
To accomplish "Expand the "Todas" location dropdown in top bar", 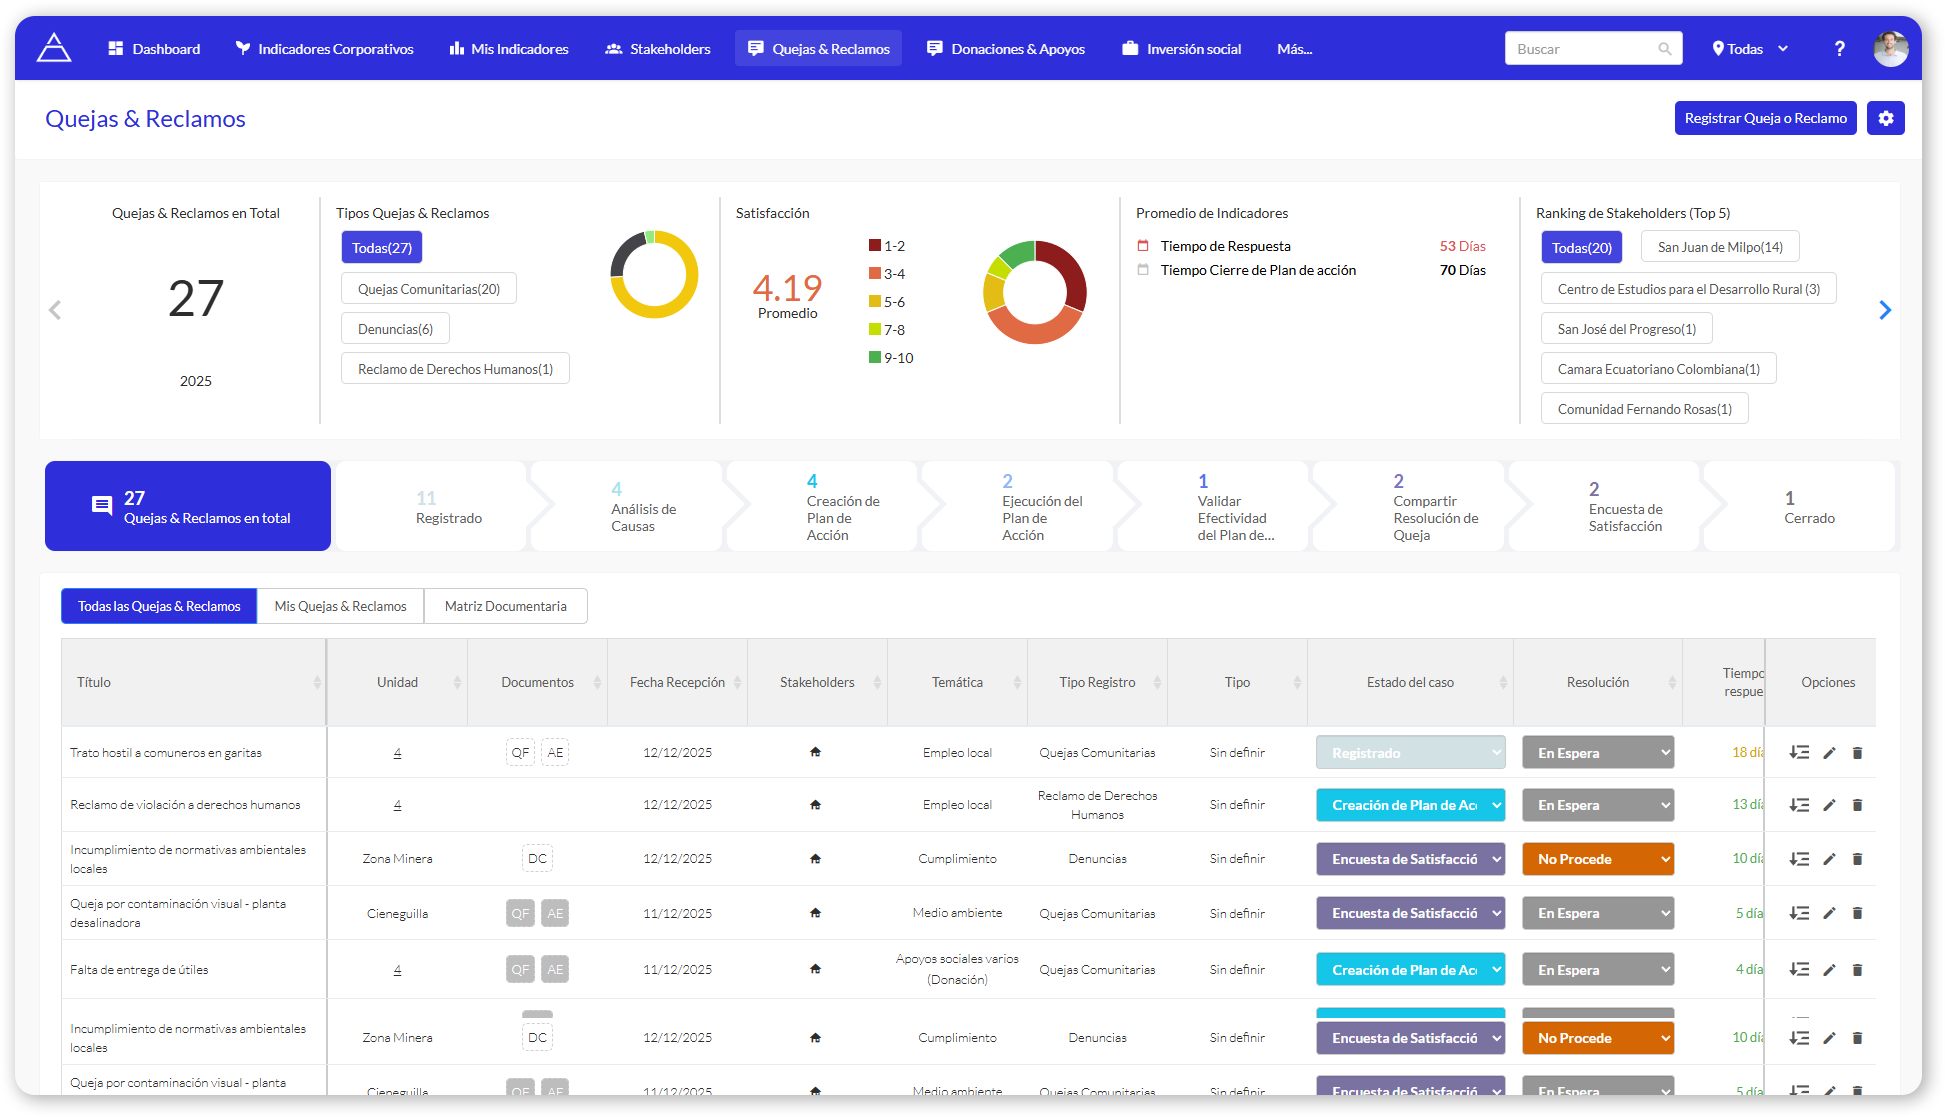I will tap(1750, 48).
